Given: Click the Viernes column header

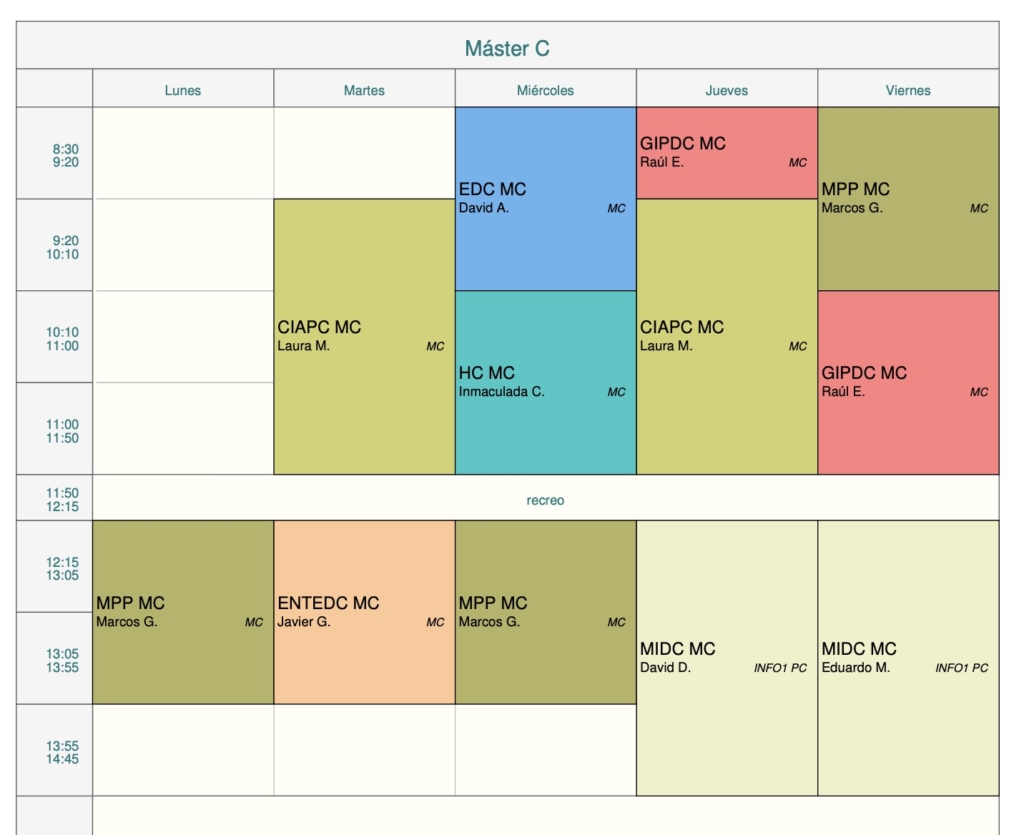Looking at the screenshot, I should [x=908, y=90].
